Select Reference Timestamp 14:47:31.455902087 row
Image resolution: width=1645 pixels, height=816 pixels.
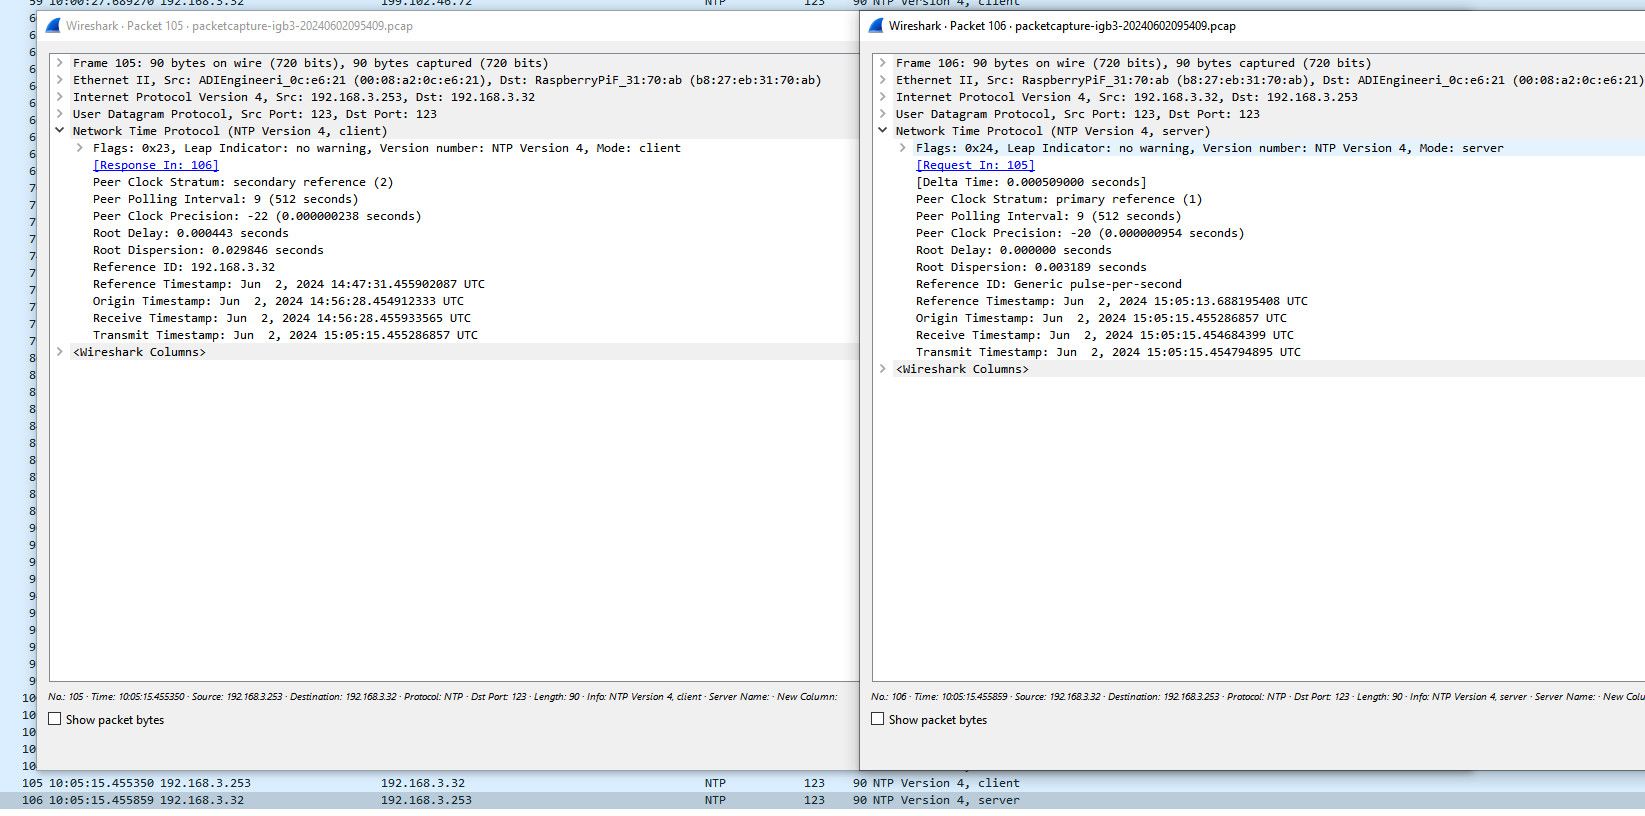pyautogui.click(x=289, y=284)
